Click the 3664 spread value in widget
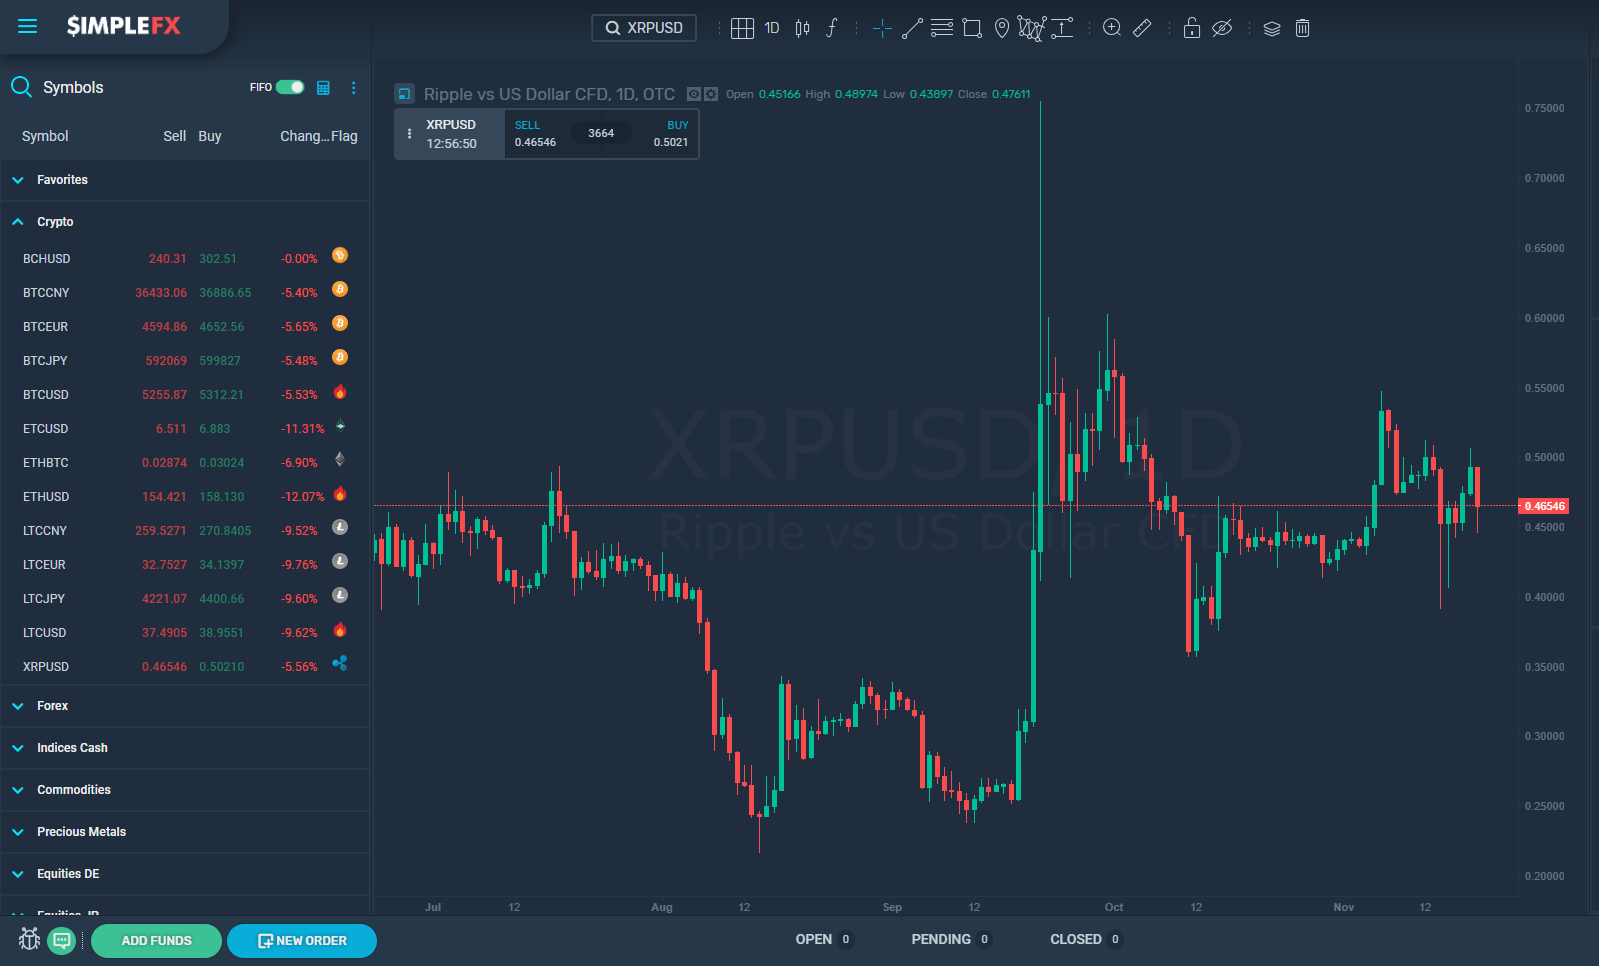Screen dimensions: 1599x966 (x=601, y=133)
